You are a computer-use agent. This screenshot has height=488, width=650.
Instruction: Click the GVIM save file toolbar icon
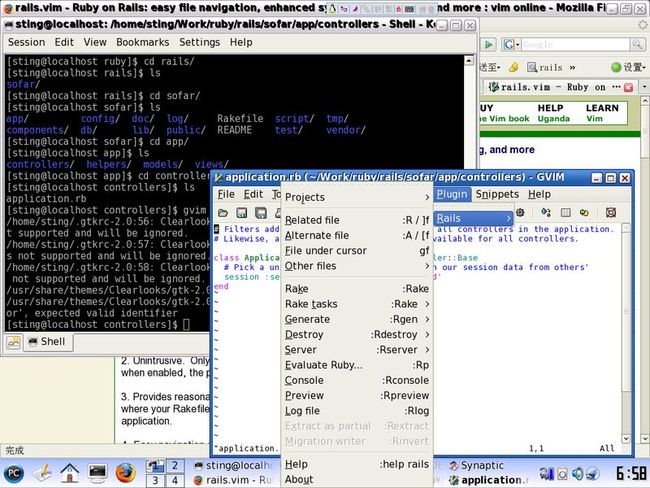[x=242, y=213]
